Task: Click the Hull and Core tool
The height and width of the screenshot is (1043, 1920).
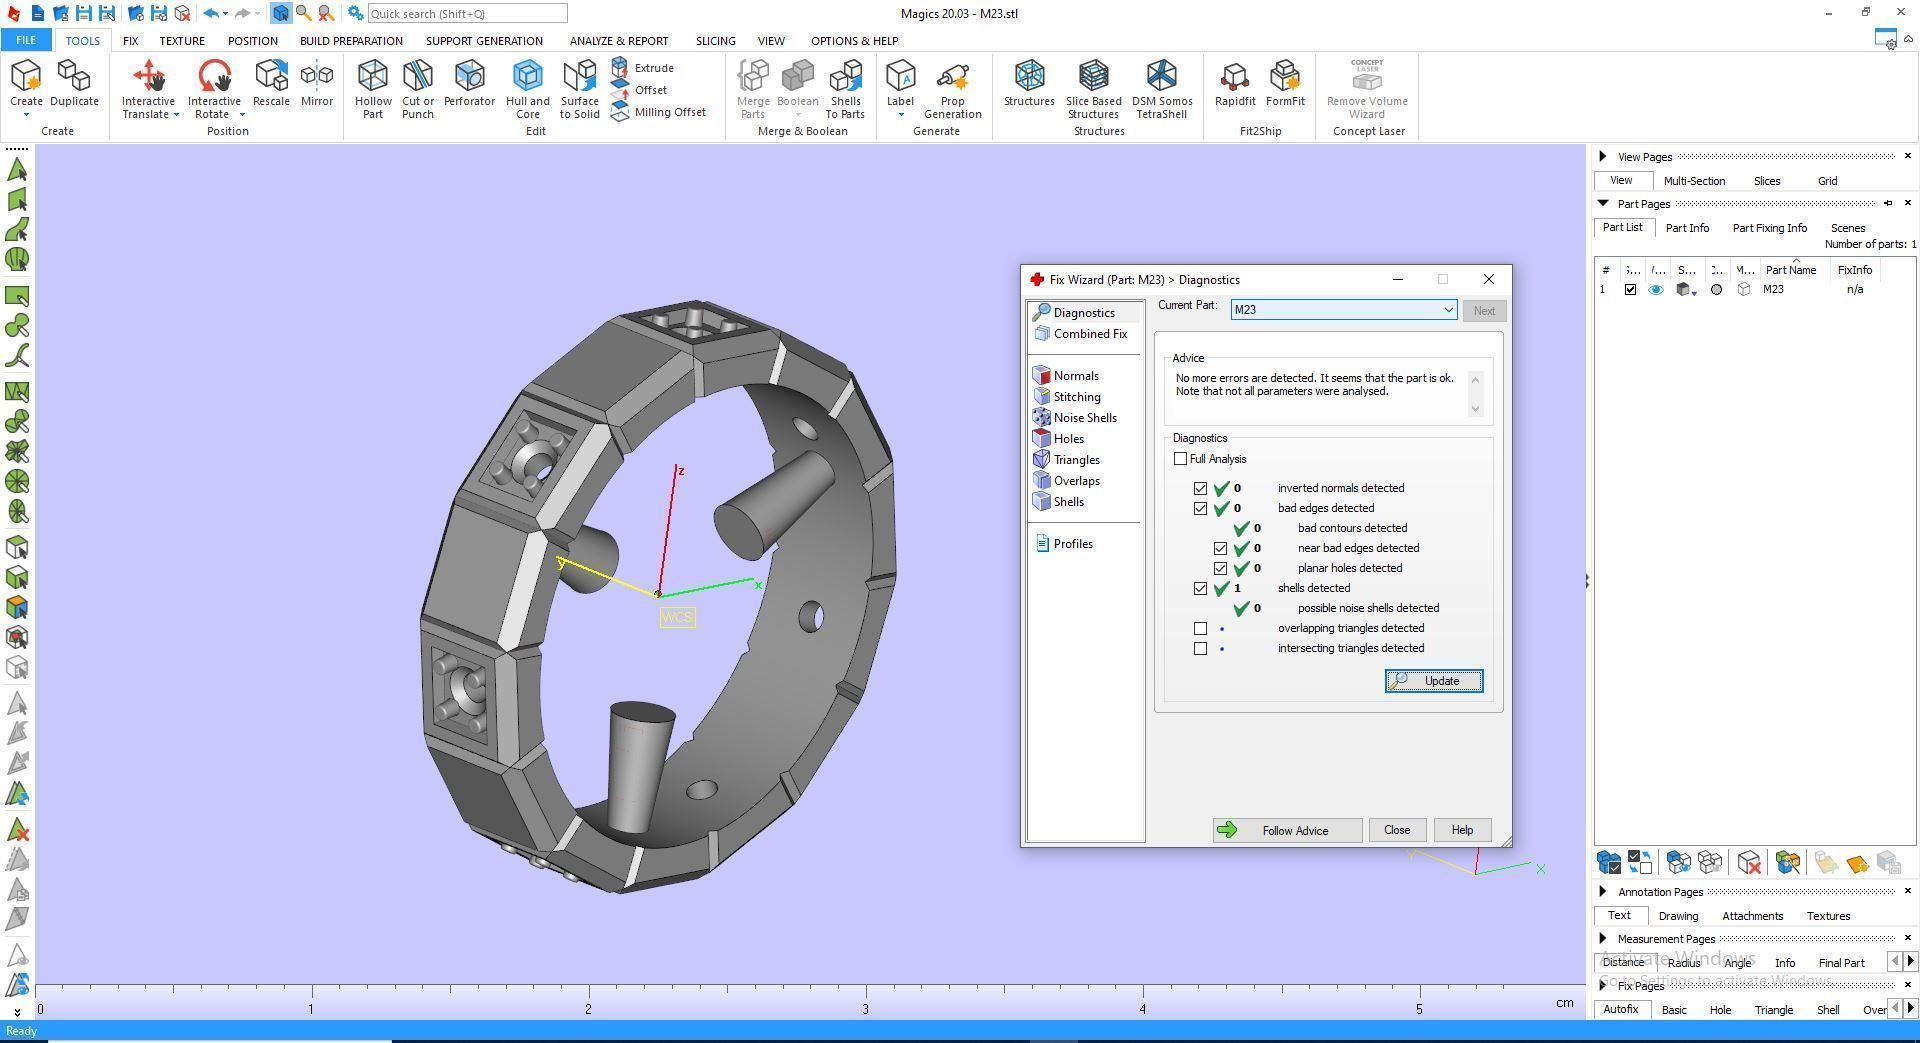Action: tap(527, 88)
